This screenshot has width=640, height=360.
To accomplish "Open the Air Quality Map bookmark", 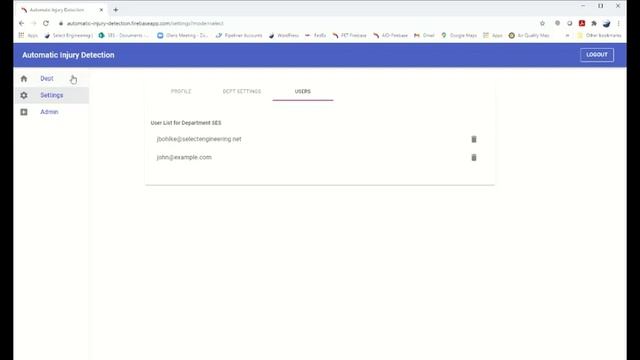I will (529, 36).
